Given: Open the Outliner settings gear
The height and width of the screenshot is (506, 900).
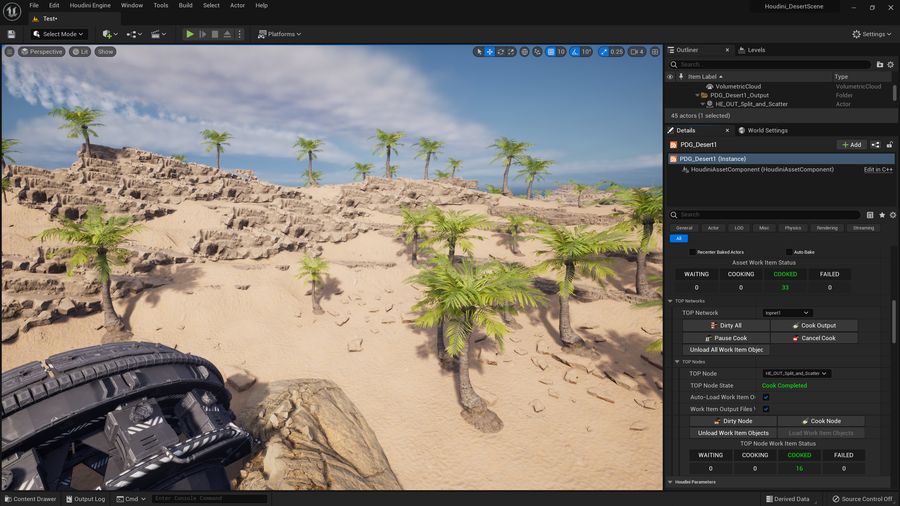Looking at the screenshot, I should click(892, 64).
